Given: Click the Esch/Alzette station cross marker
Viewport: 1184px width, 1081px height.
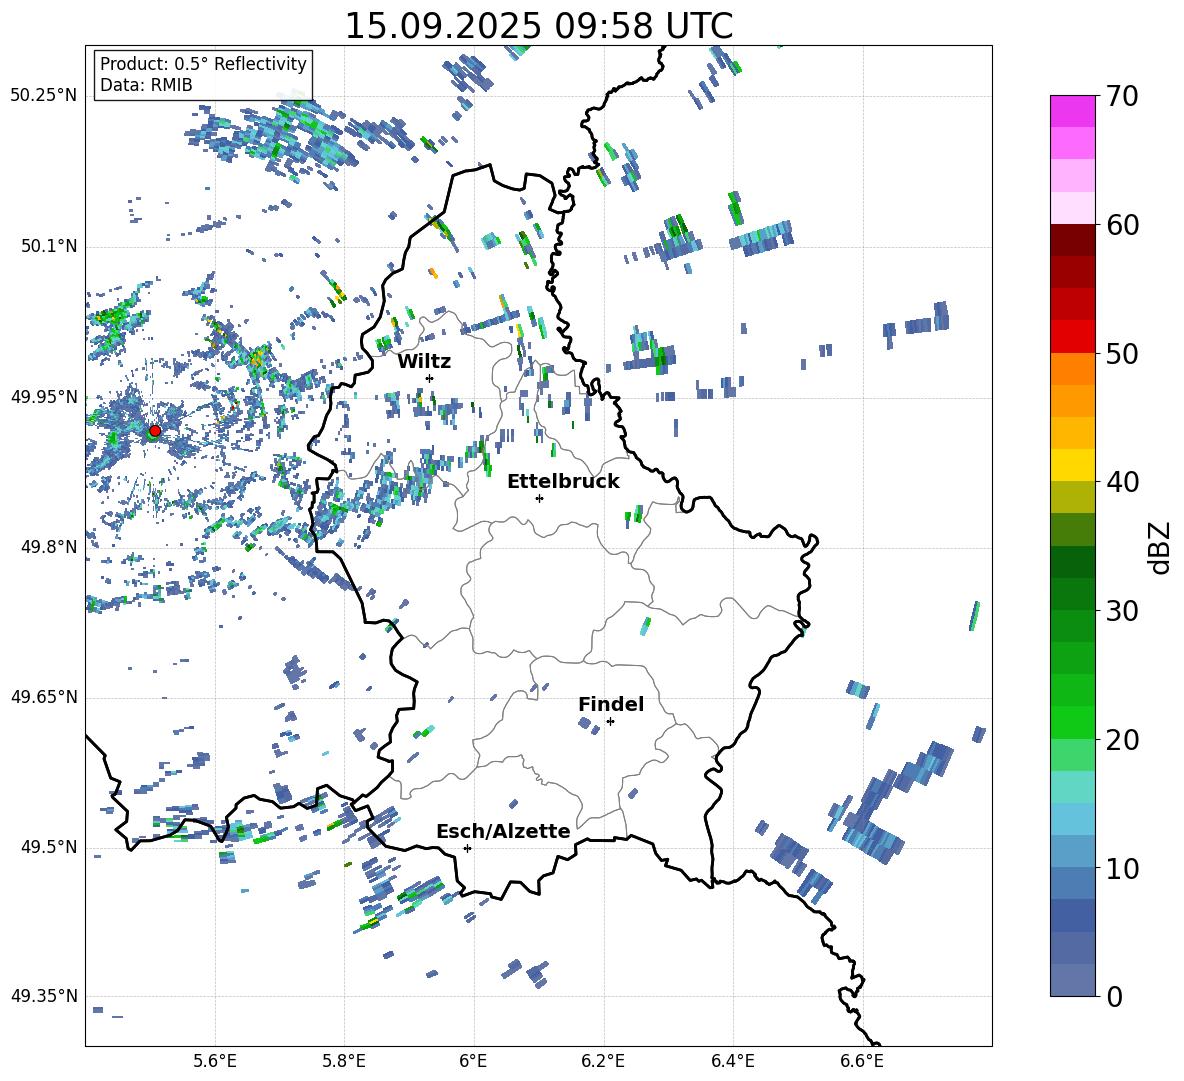Looking at the screenshot, I should [x=467, y=848].
